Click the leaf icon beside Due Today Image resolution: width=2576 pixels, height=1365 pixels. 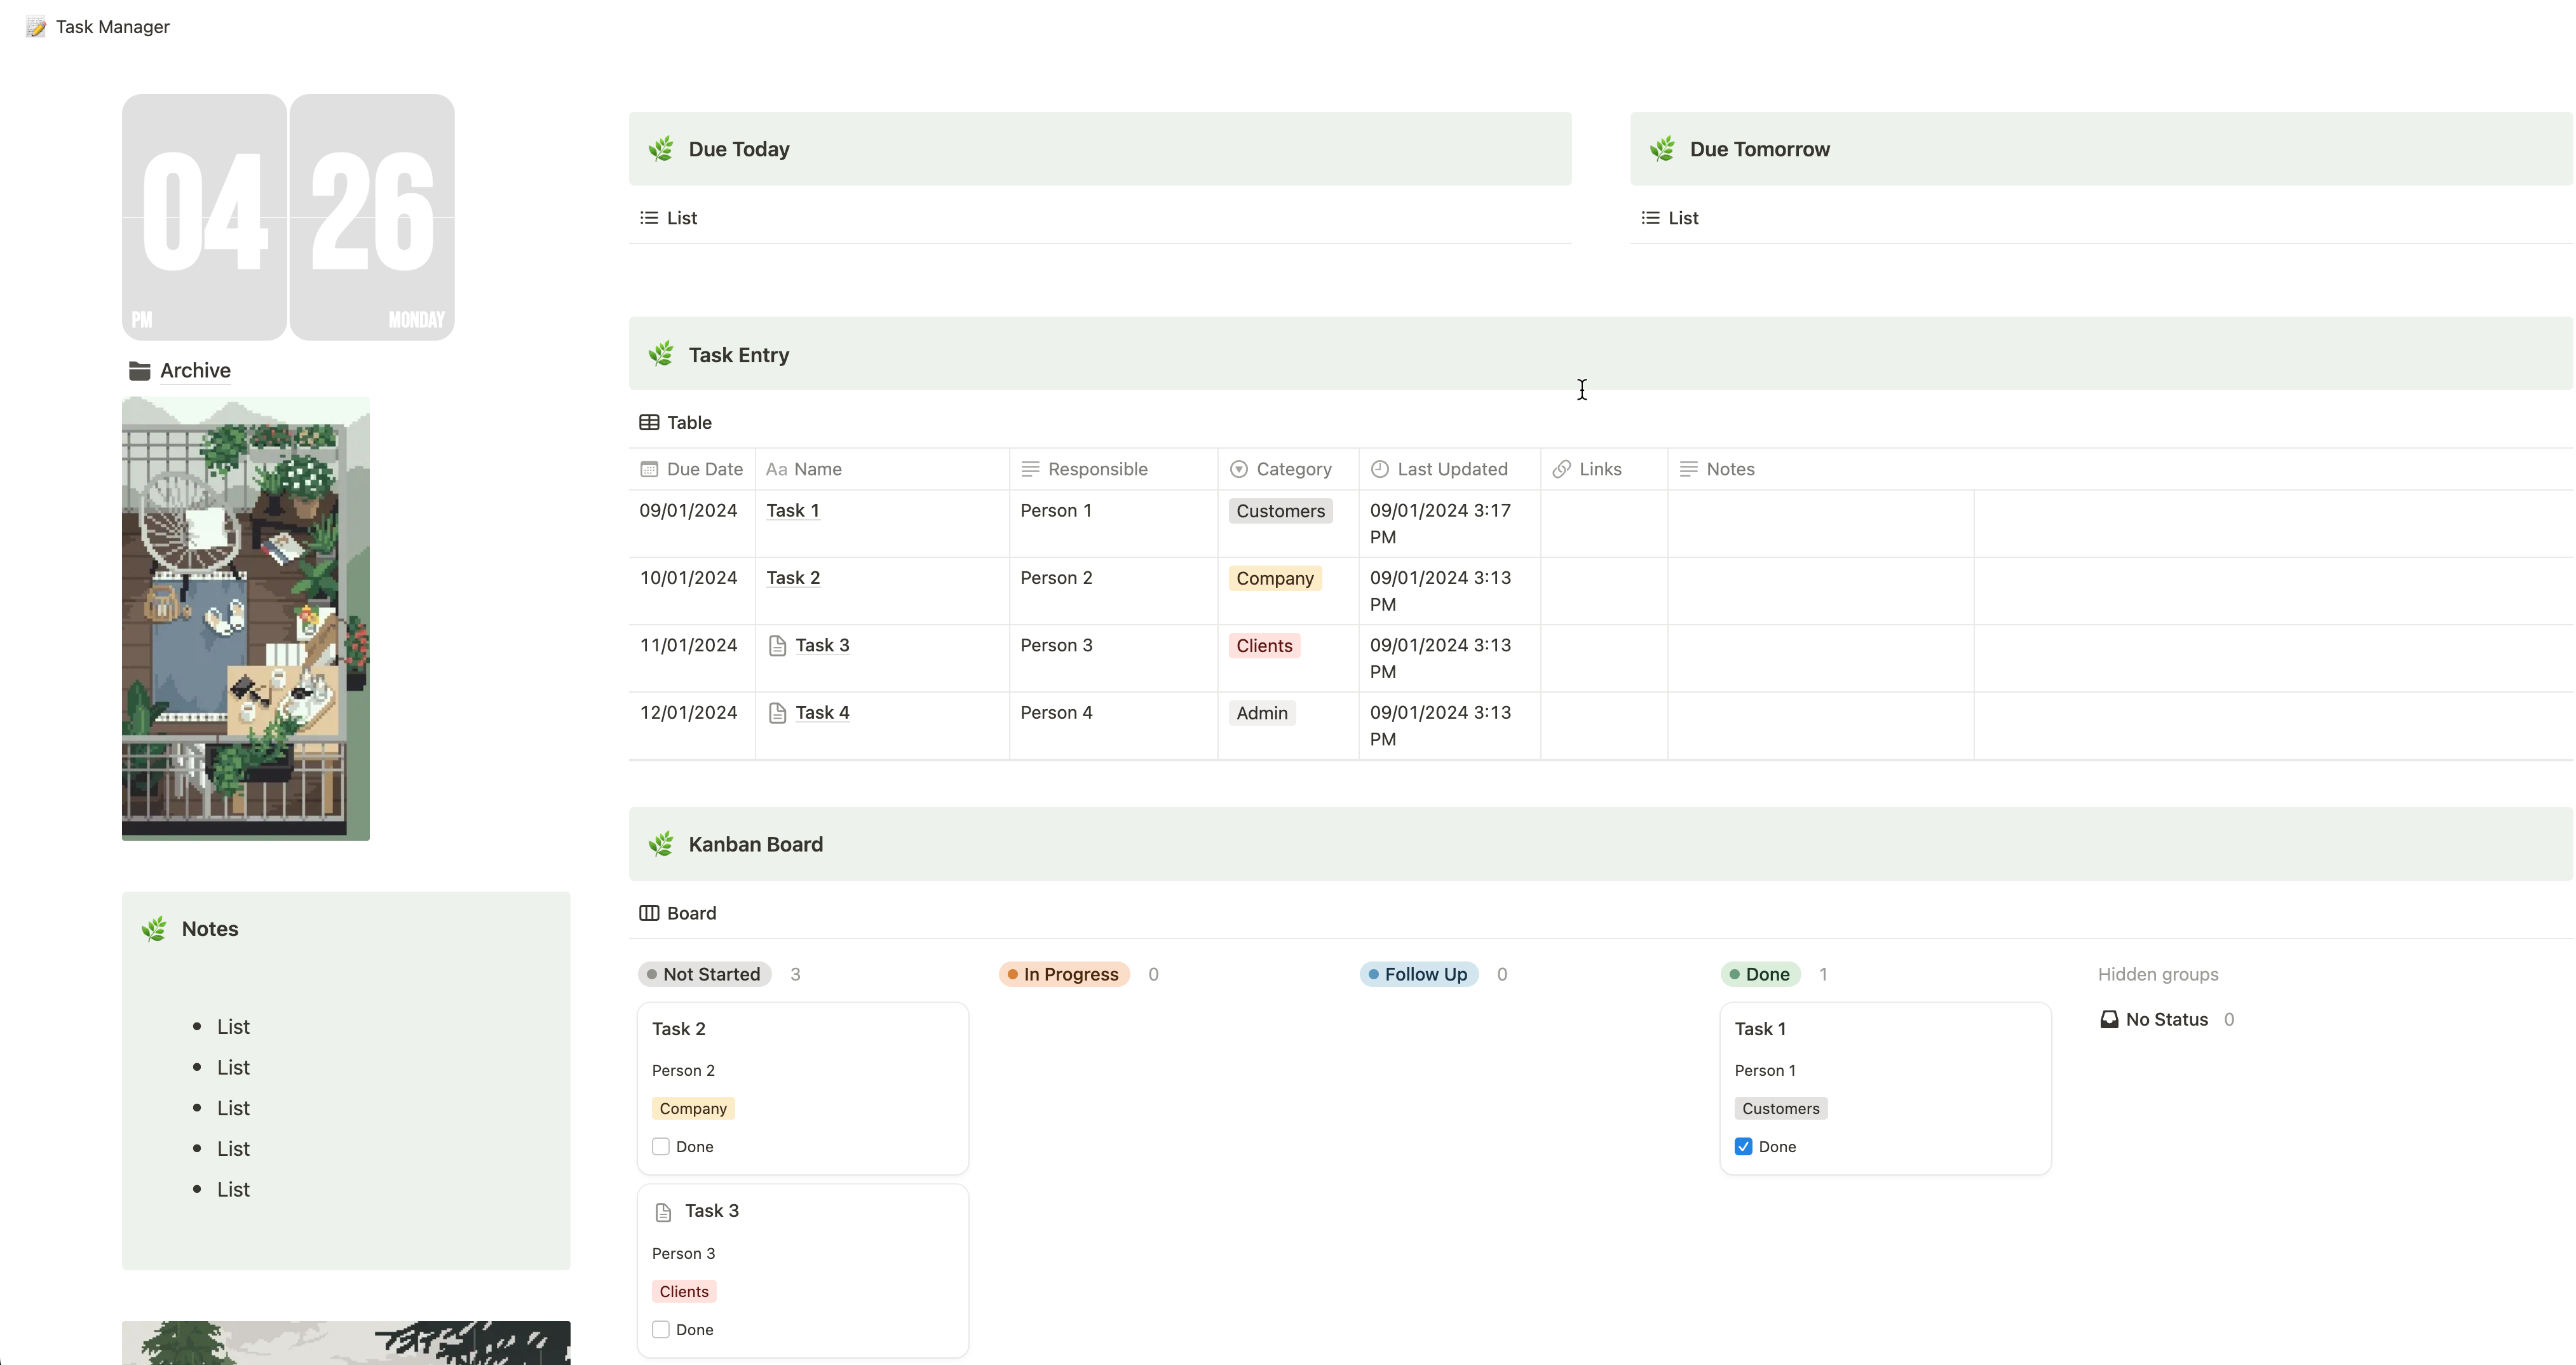[661, 149]
